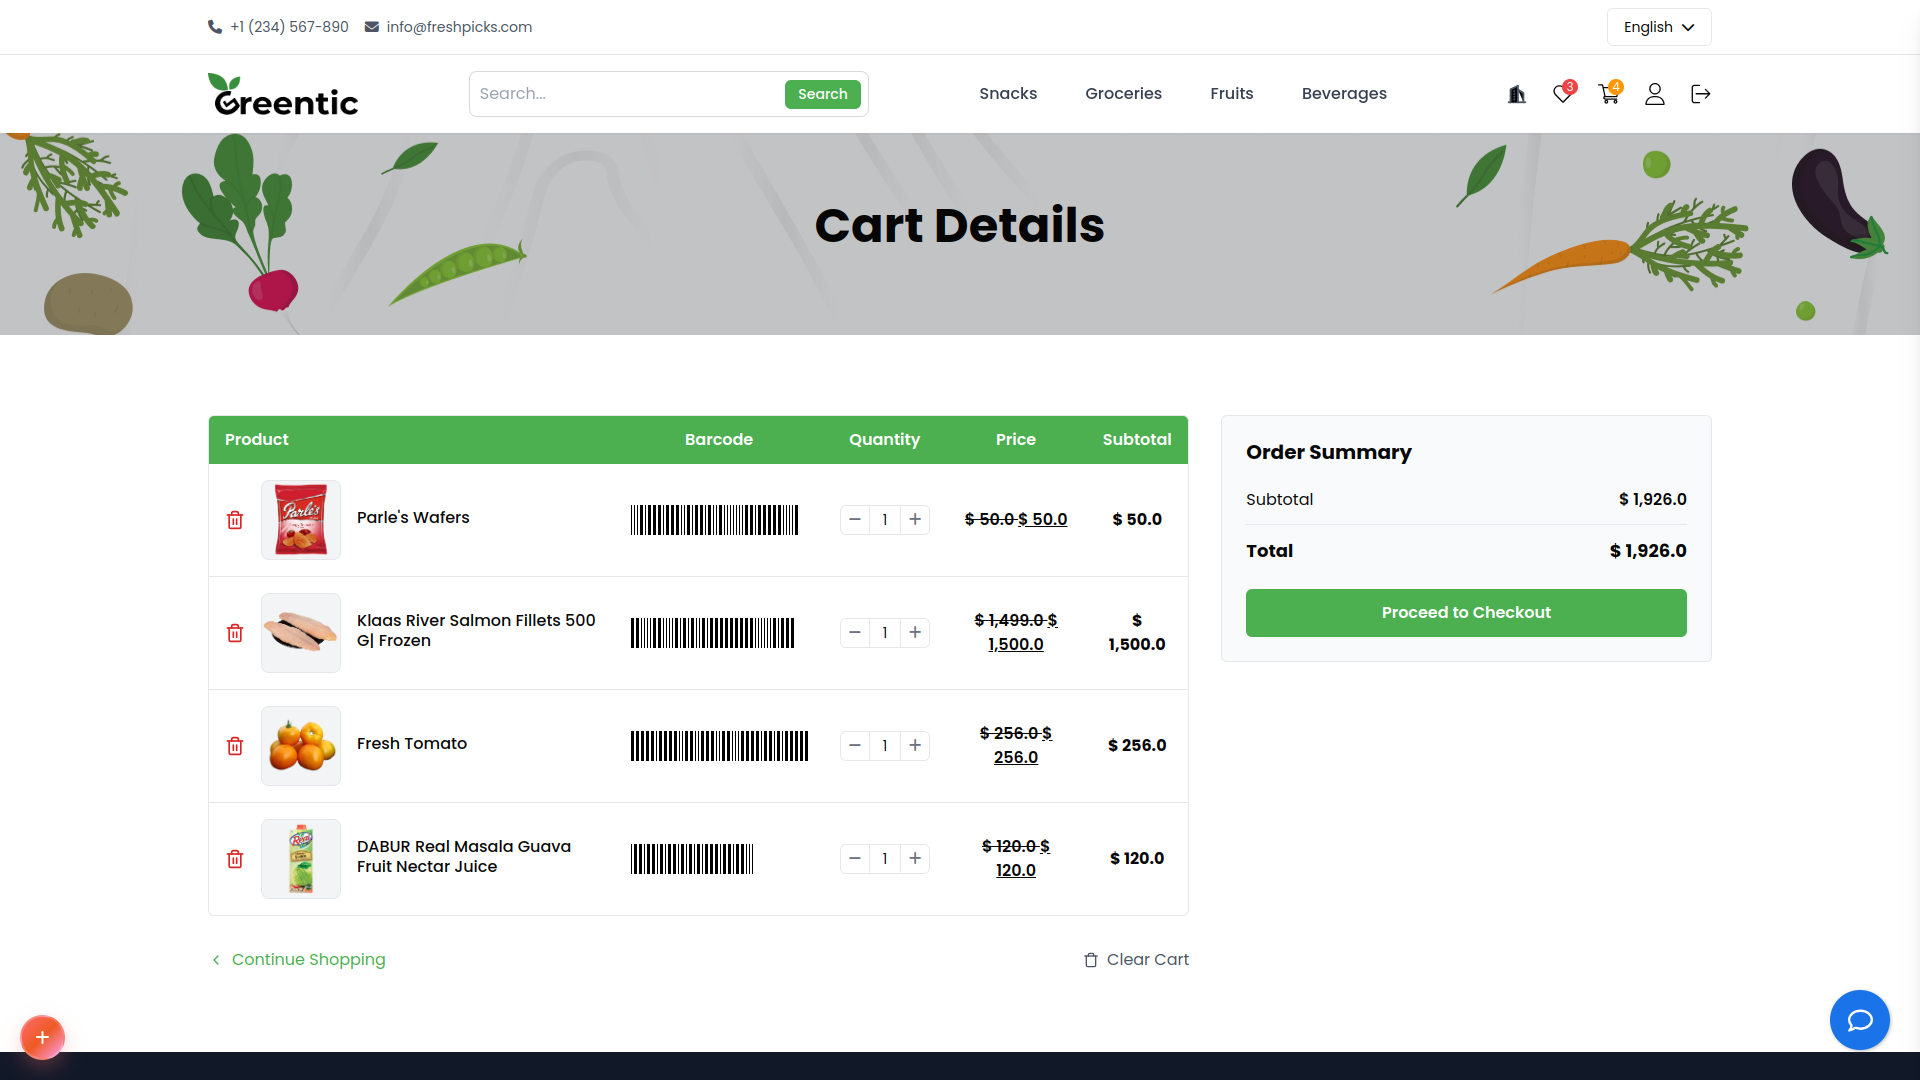
Task: Click Proceed to Checkout button
Action: [x=1466, y=613]
